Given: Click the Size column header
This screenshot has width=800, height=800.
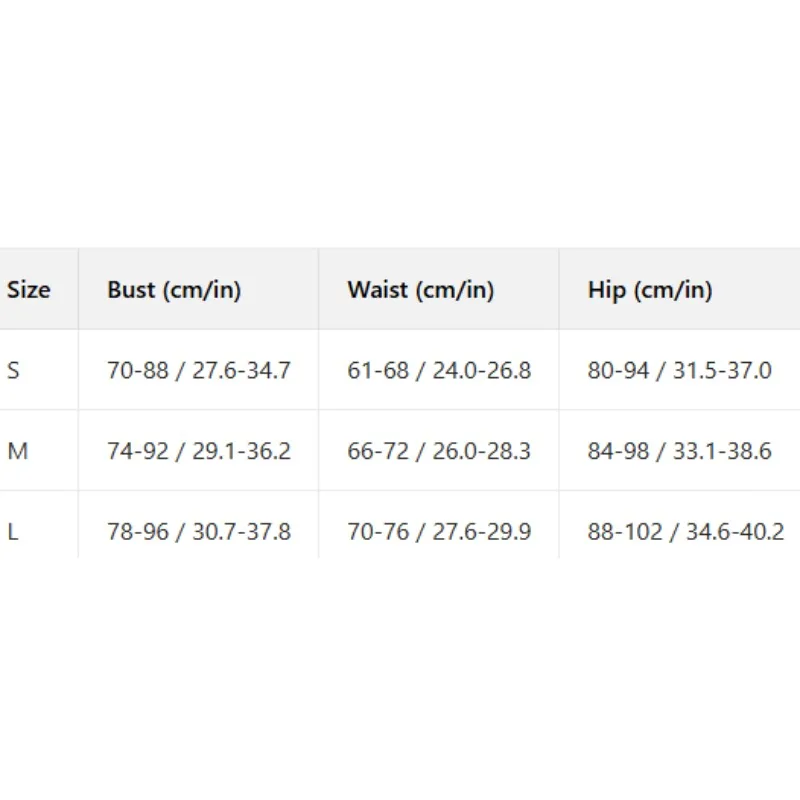Looking at the screenshot, I should tap(28, 290).
